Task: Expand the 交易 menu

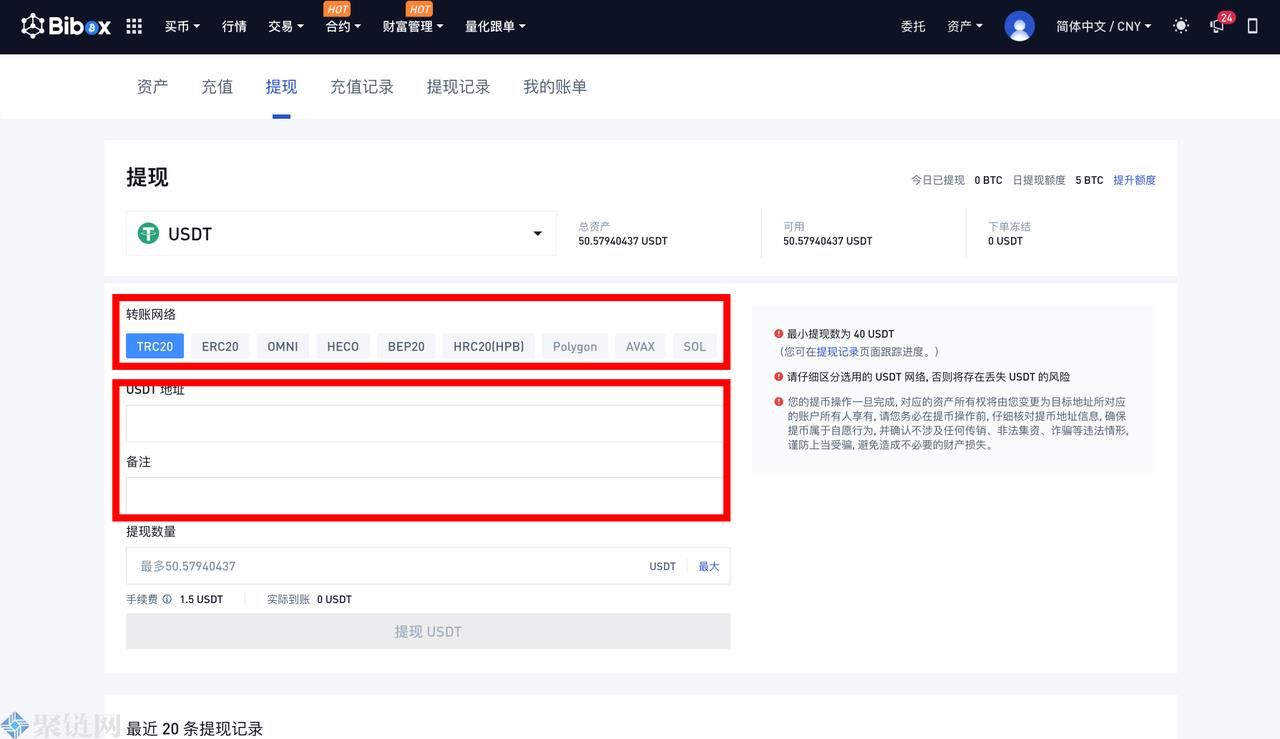Action: coord(285,26)
